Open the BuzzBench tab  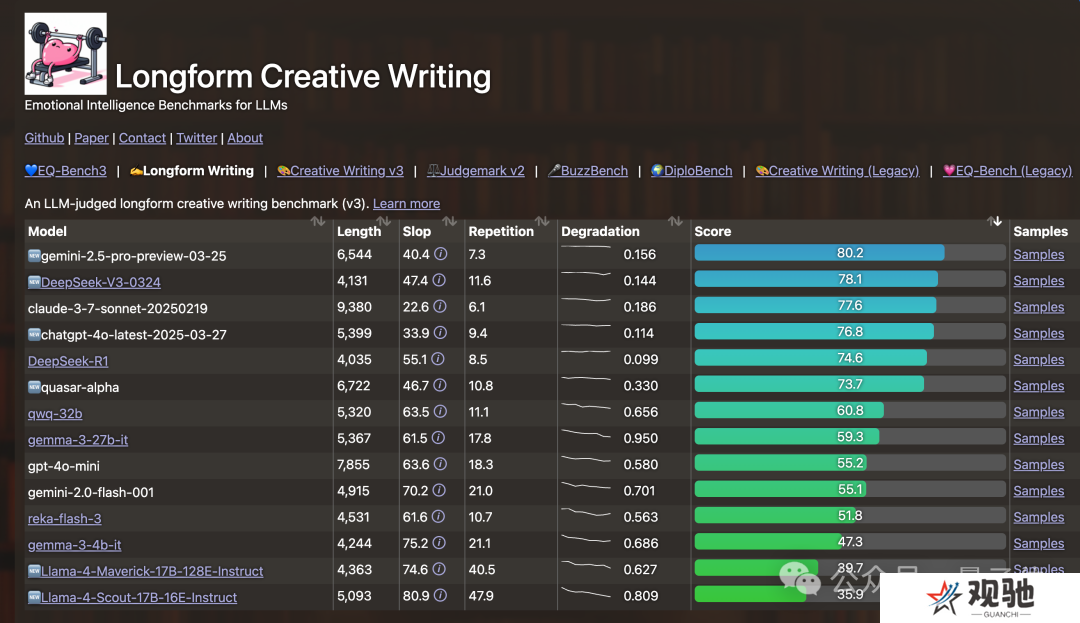tap(588, 171)
